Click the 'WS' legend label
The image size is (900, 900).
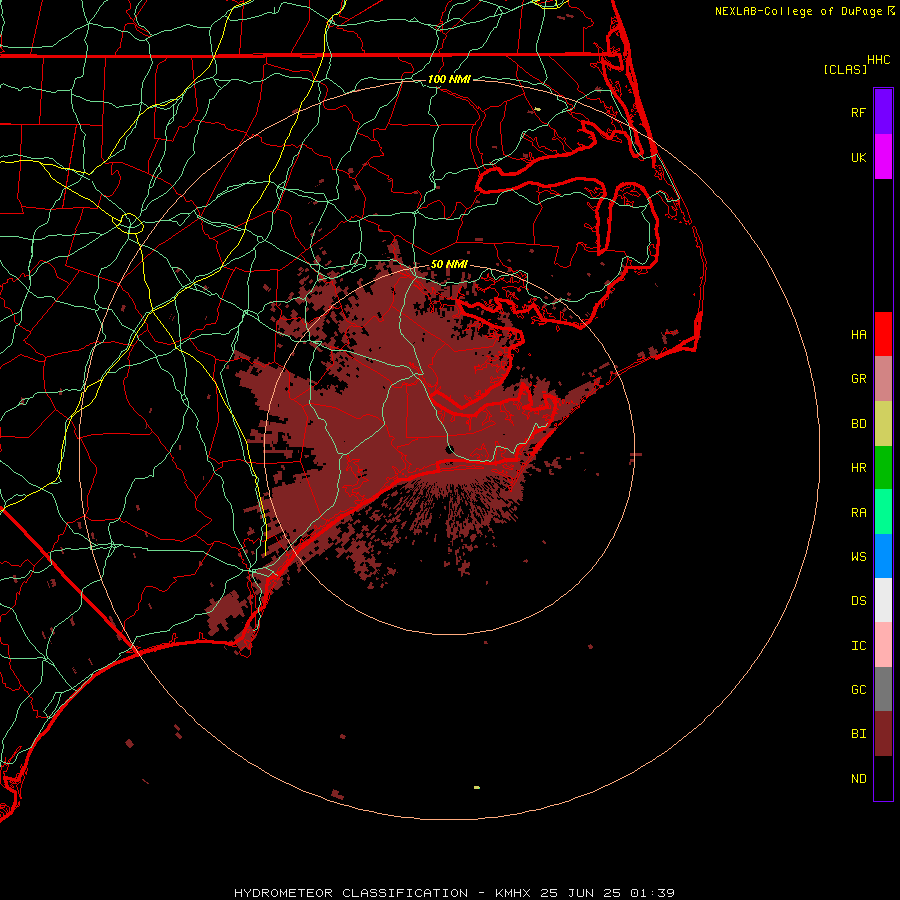coord(858,557)
